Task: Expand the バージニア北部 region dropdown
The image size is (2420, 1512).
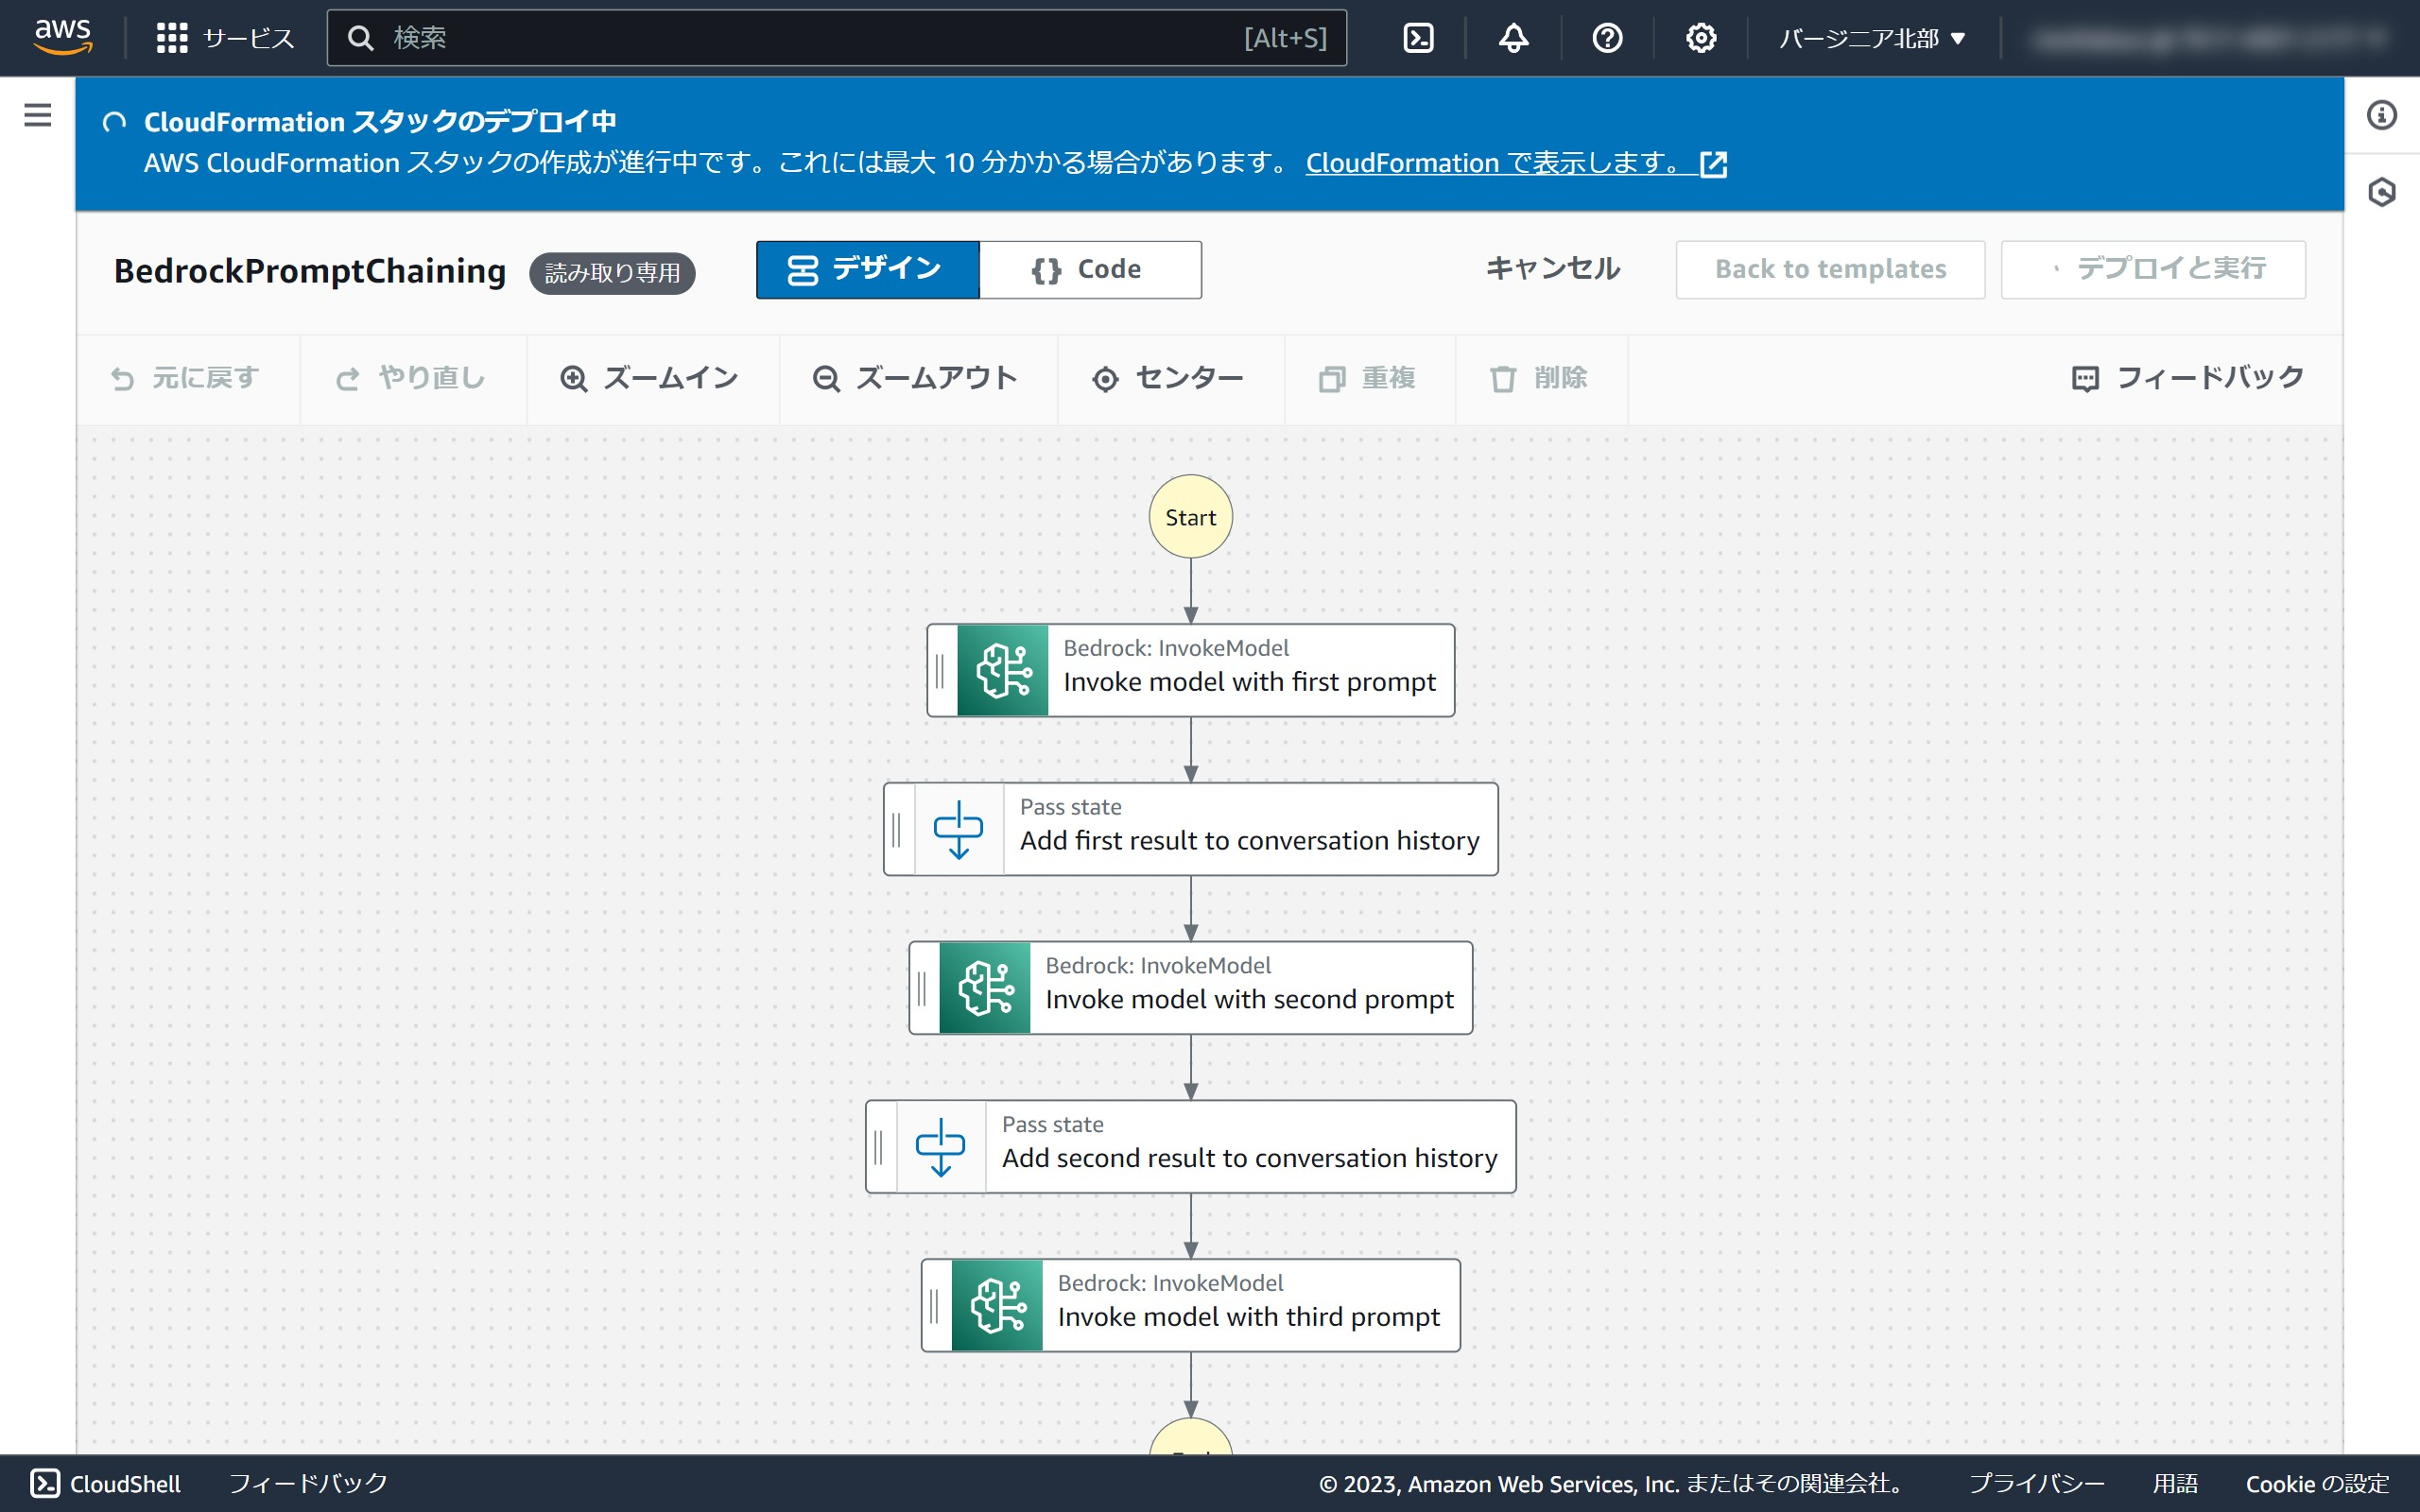Action: tap(1872, 38)
